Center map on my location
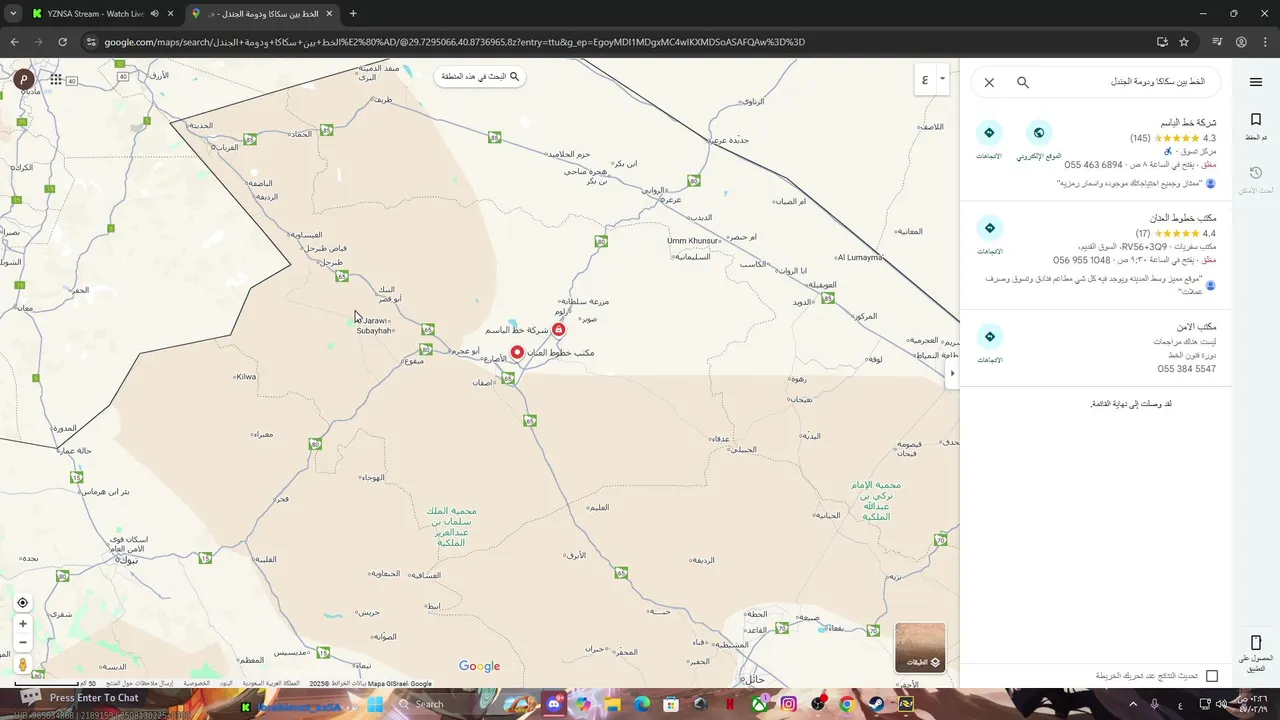This screenshot has height=720, width=1280. pos(22,603)
